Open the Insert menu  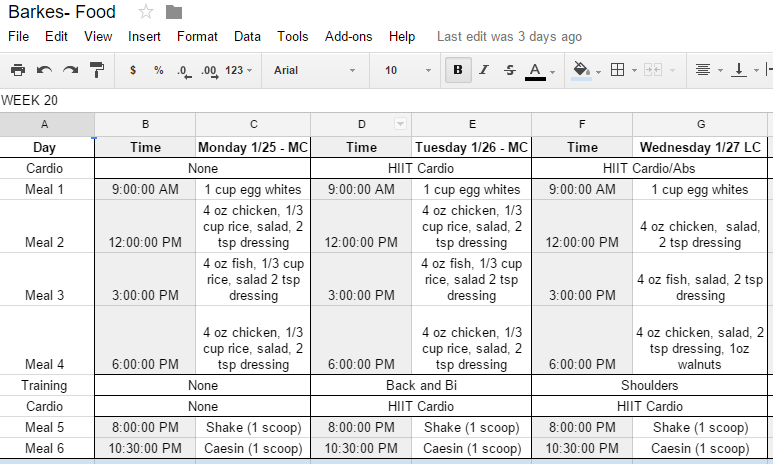pyautogui.click(x=144, y=36)
